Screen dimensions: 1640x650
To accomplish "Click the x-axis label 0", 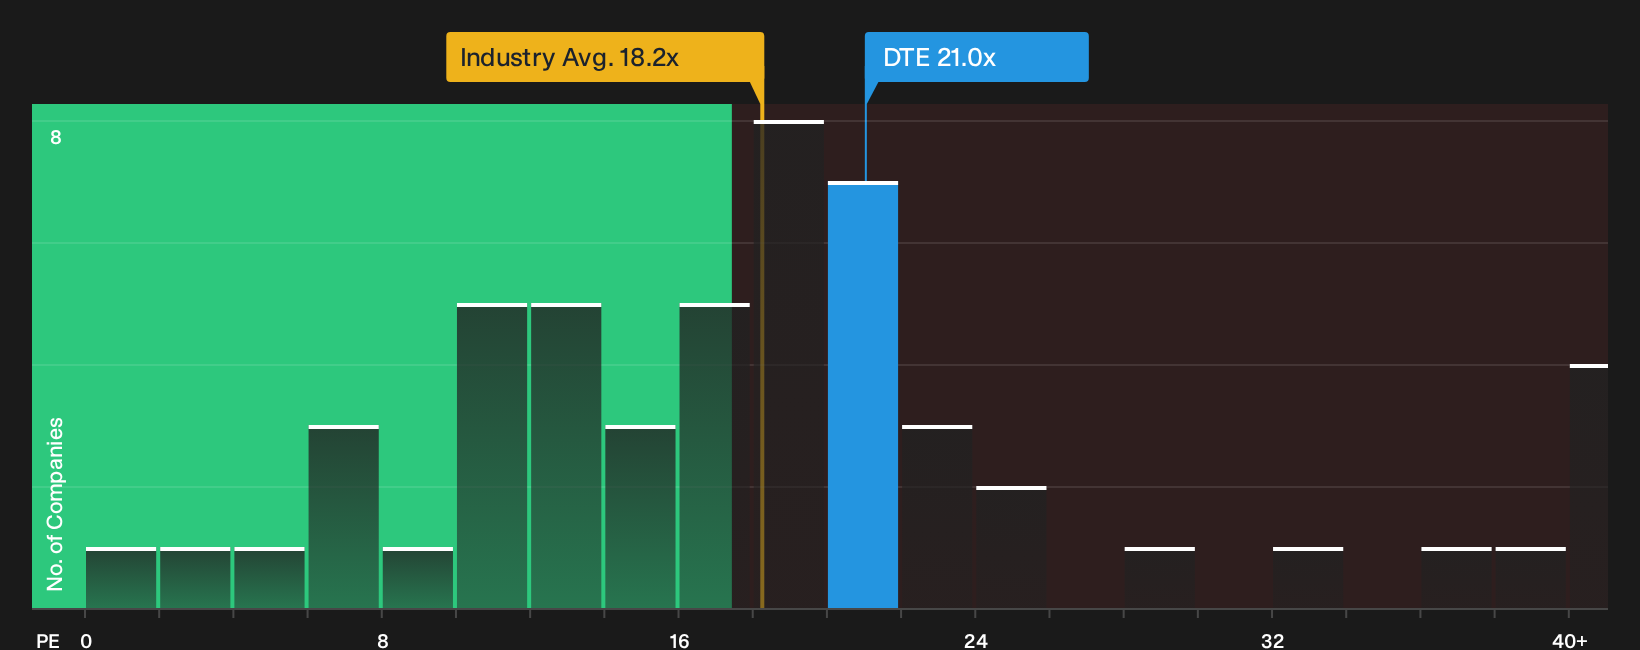I will pos(86,641).
